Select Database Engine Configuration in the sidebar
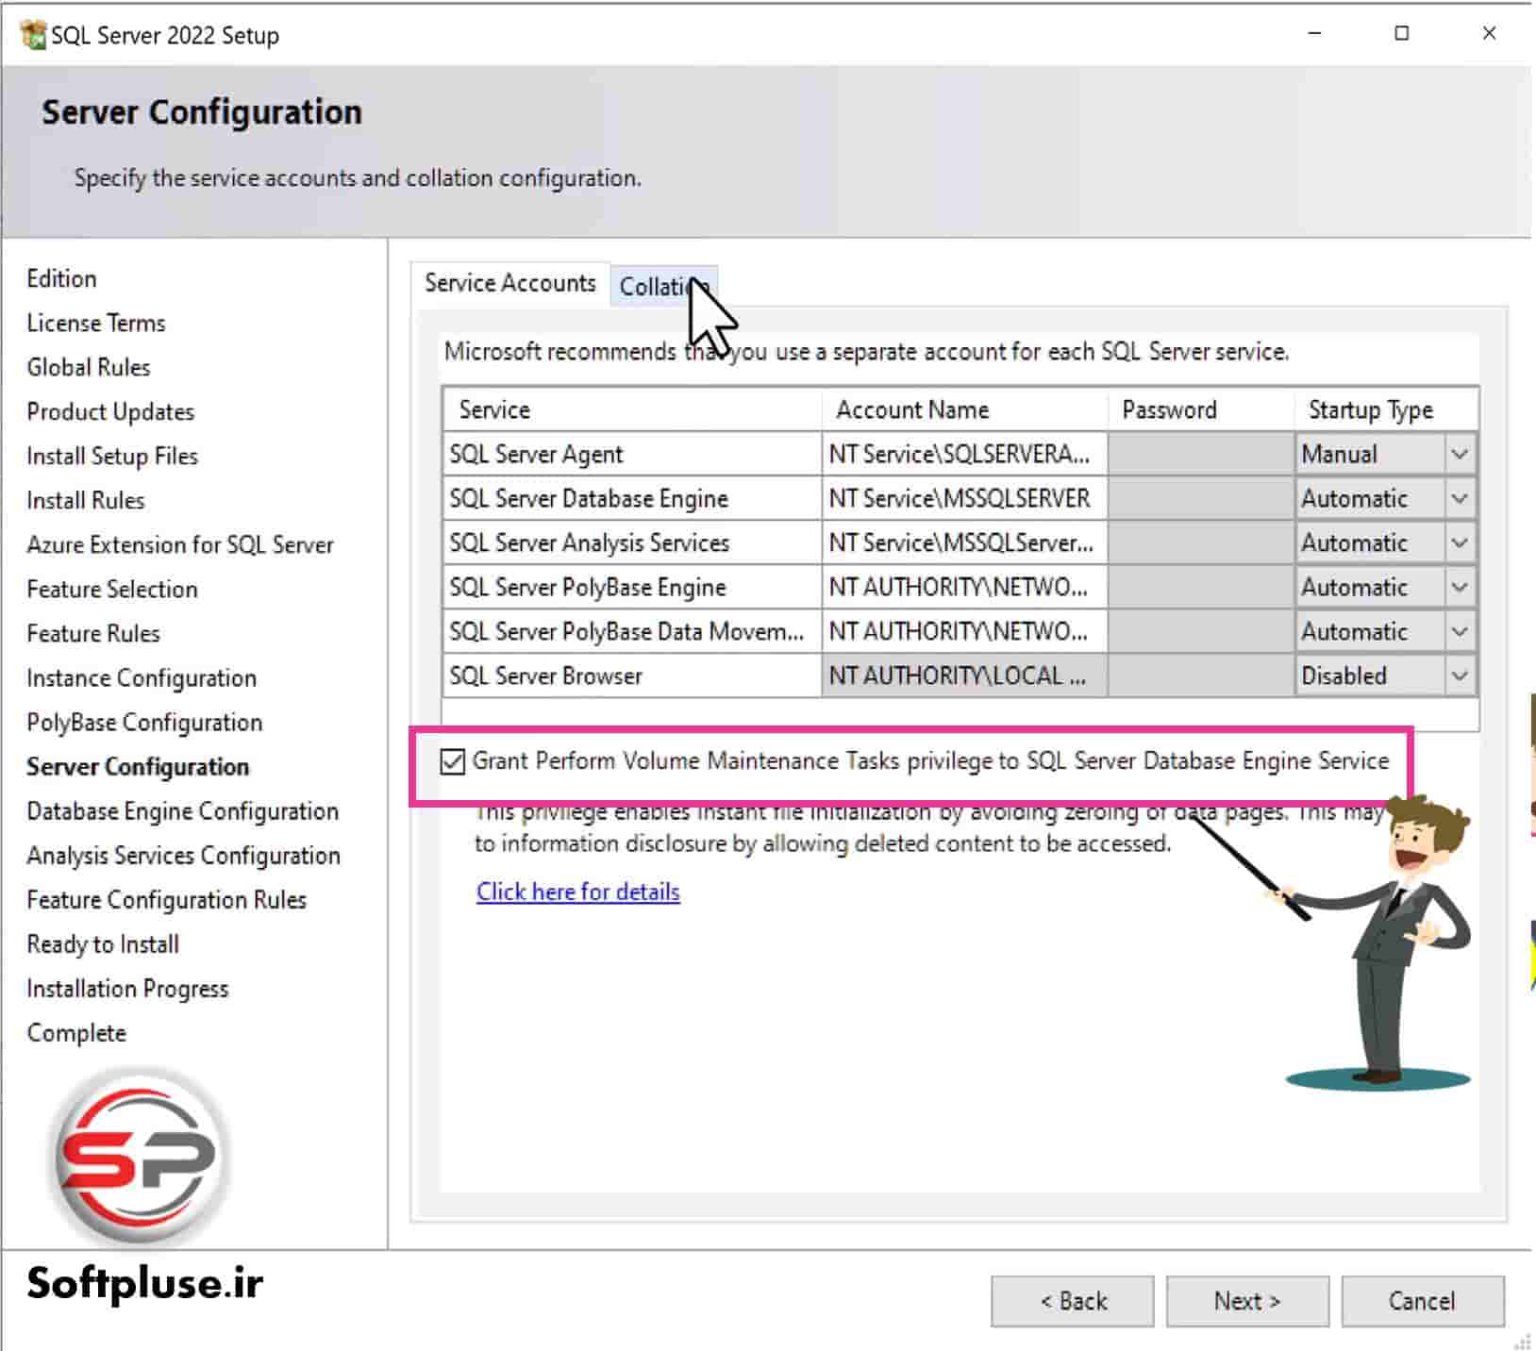The width and height of the screenshot is (1536, 1351). tap(182, 811)
